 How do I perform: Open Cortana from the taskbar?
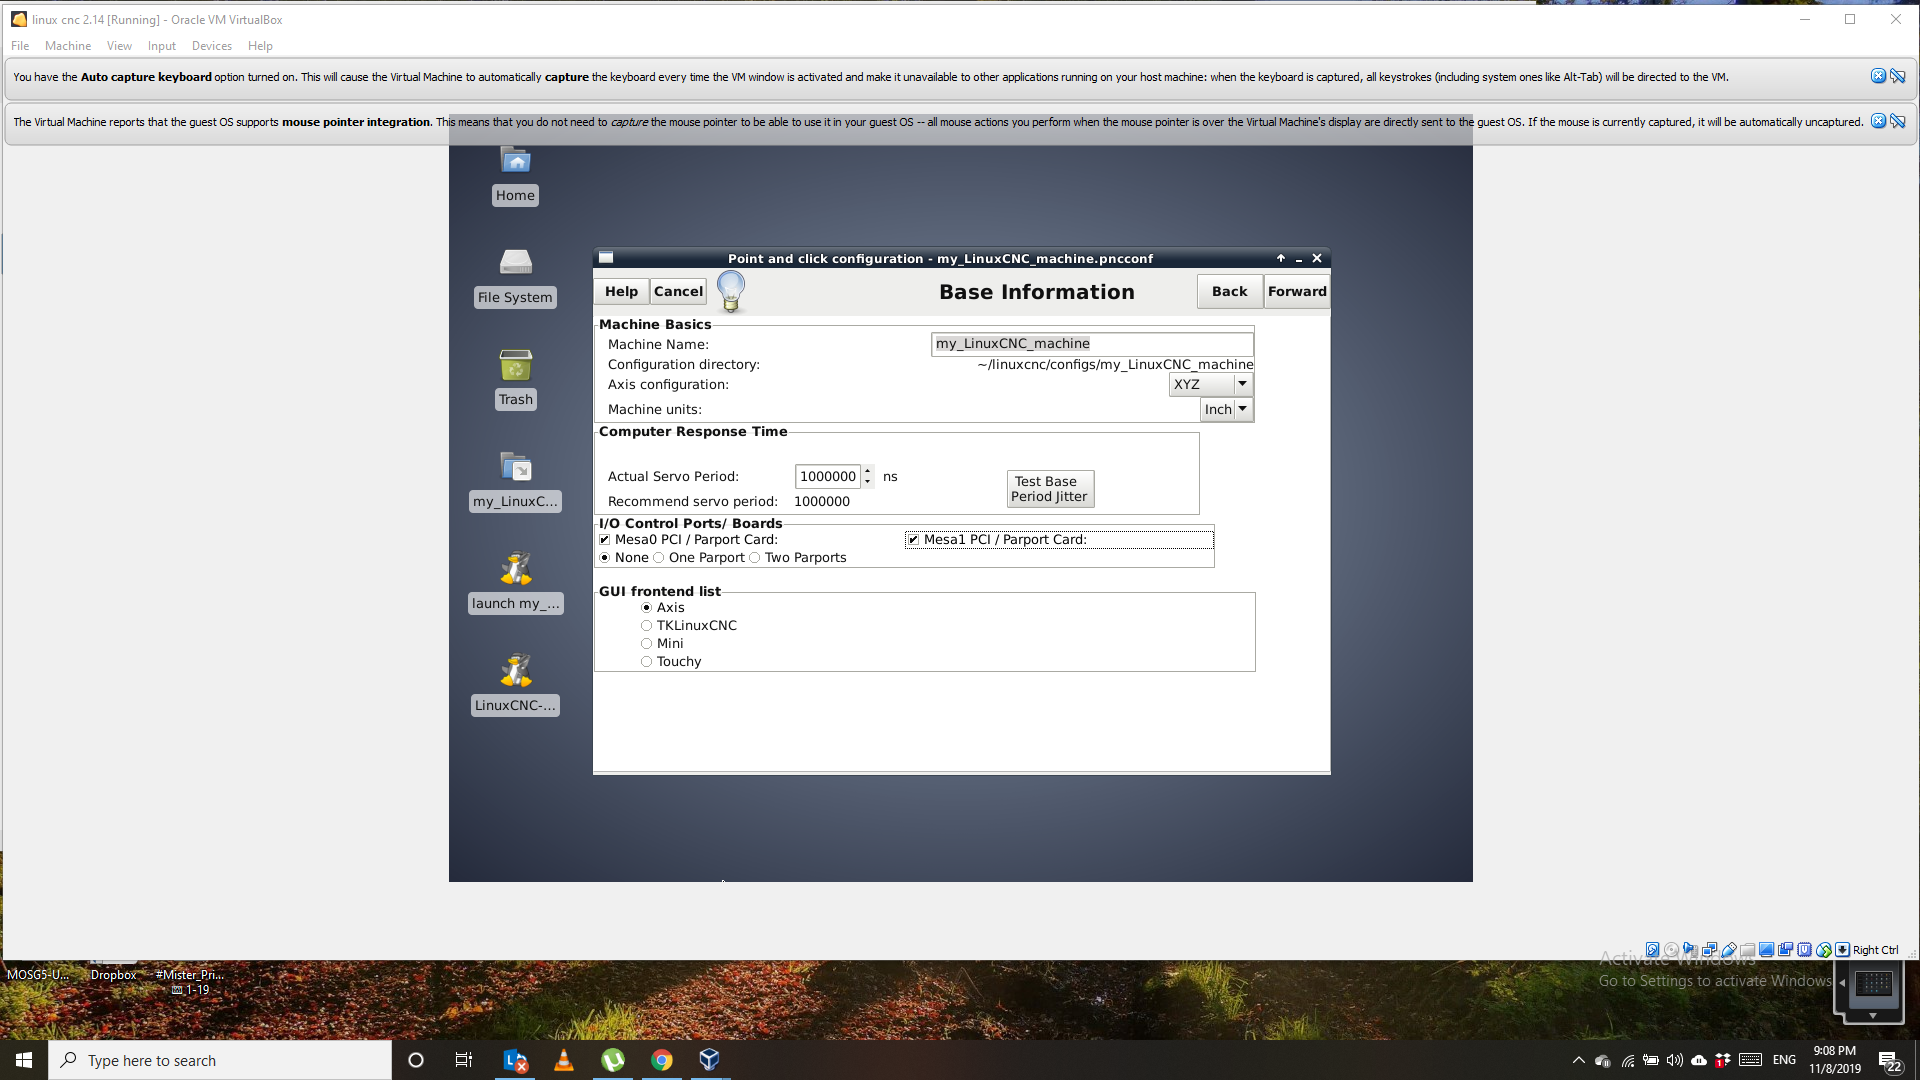[x=416, y=1060]
